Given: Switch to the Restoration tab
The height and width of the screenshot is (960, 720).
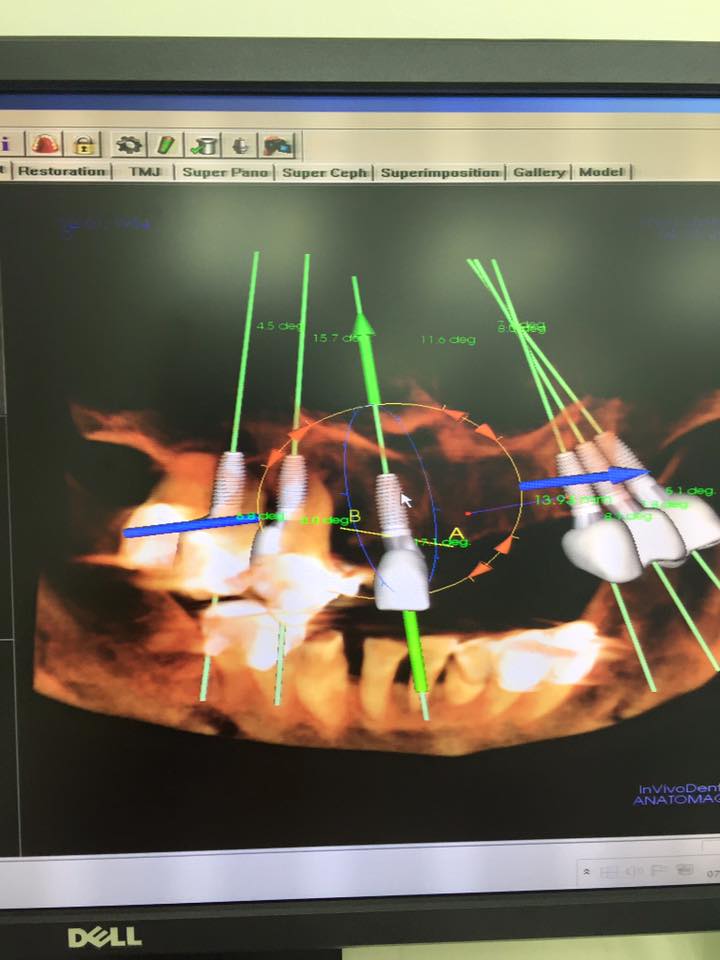Looking at the screenshot, I should pyautogui.click(x=62, y=171).
